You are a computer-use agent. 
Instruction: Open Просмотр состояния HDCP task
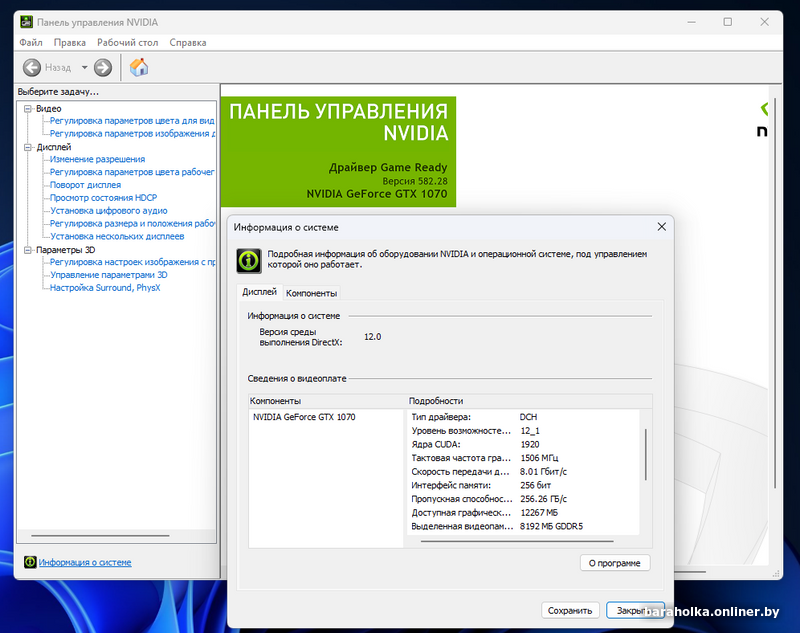[103, 197]
